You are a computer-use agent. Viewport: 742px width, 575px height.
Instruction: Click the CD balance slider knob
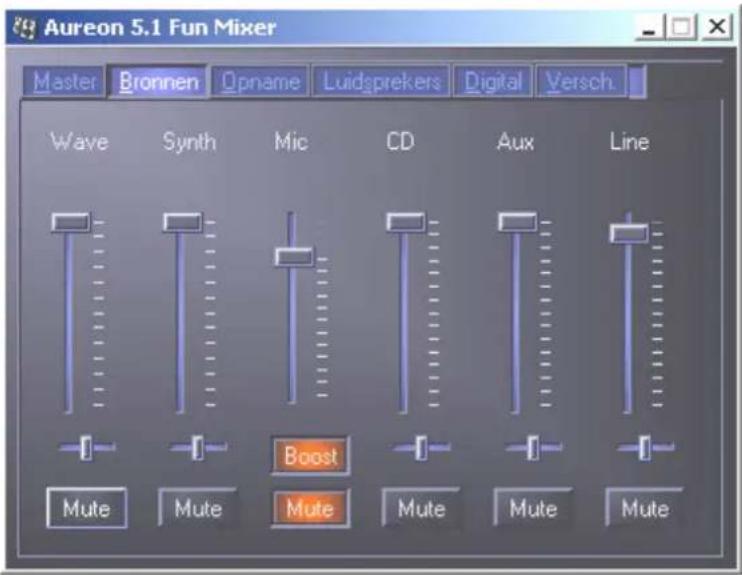point(421,447)
